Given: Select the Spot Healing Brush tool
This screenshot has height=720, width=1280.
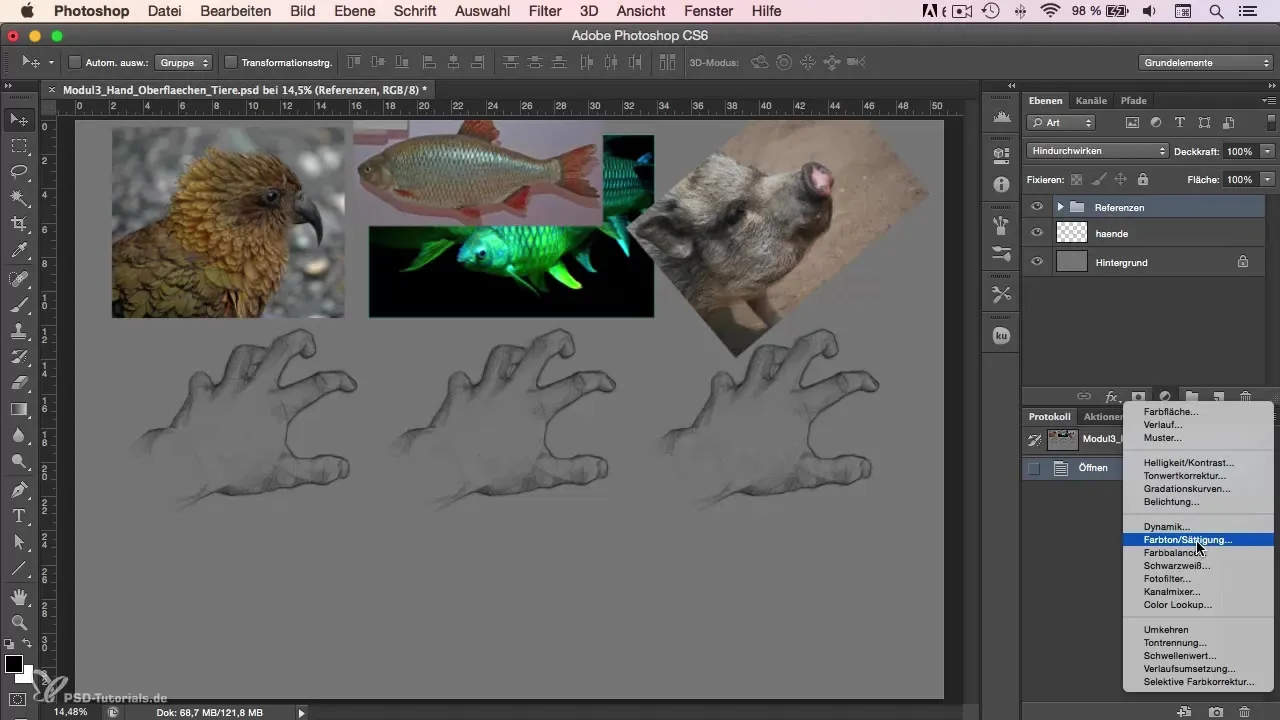Looking at the screenshot, I should point(19,279).
